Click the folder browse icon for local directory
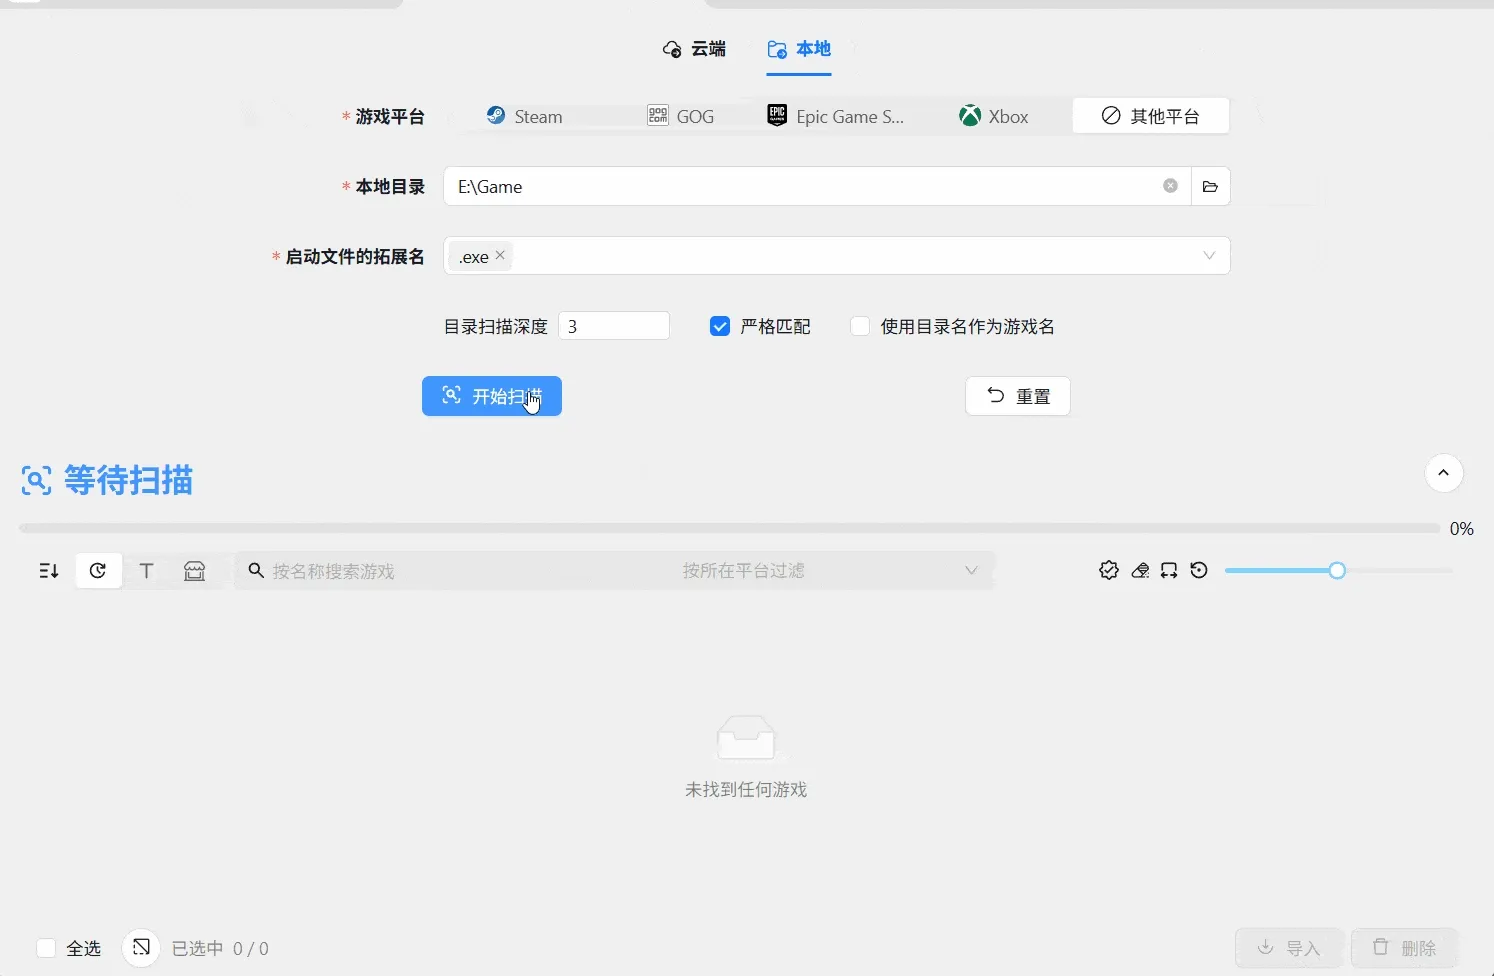 click(1210, 186)
